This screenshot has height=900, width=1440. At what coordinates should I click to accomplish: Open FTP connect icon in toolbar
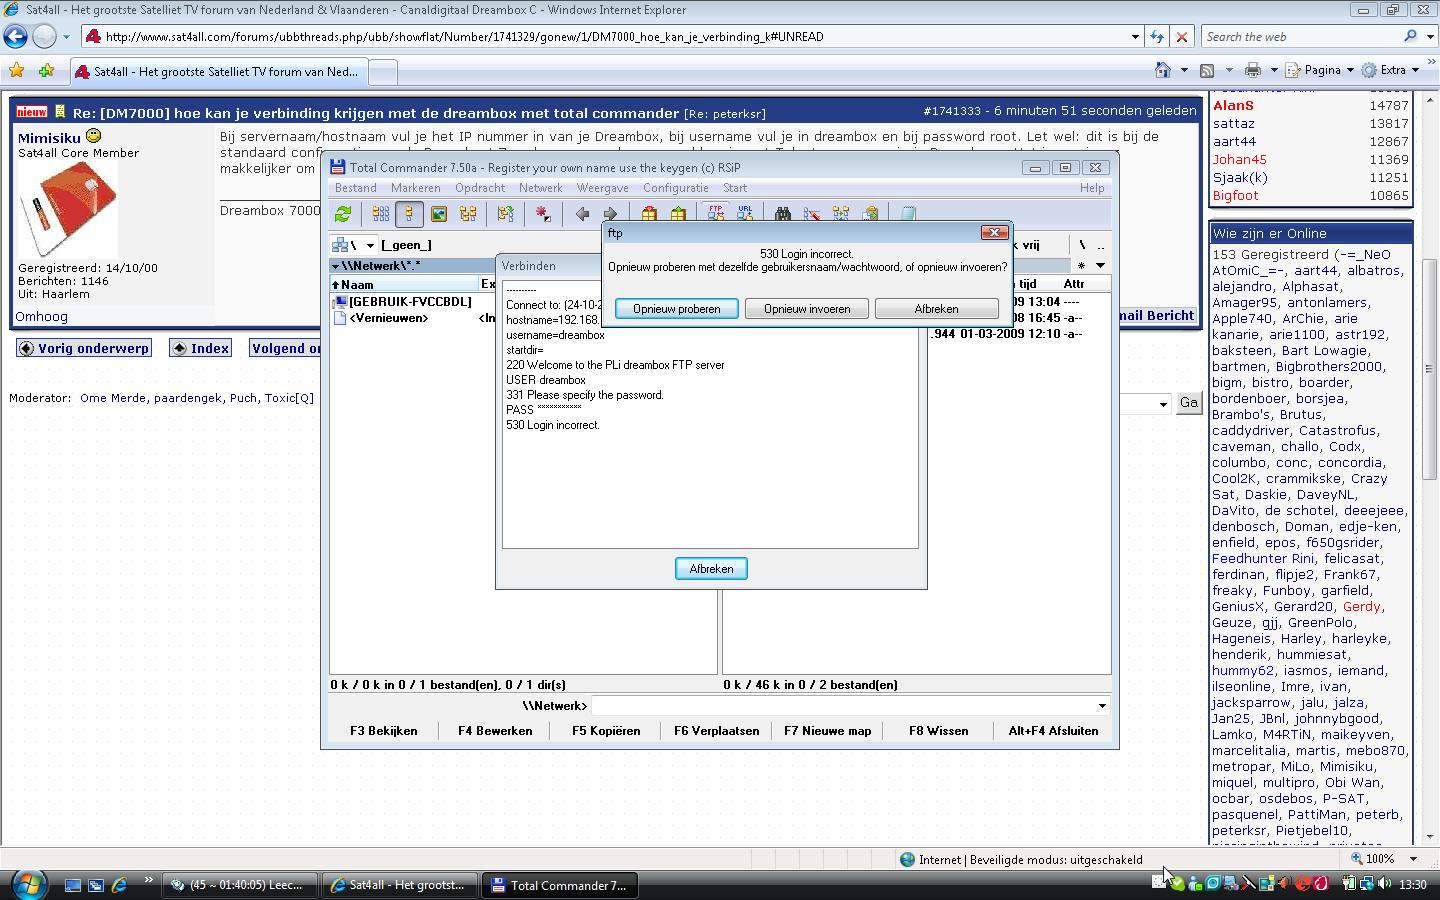coord(716,213)
